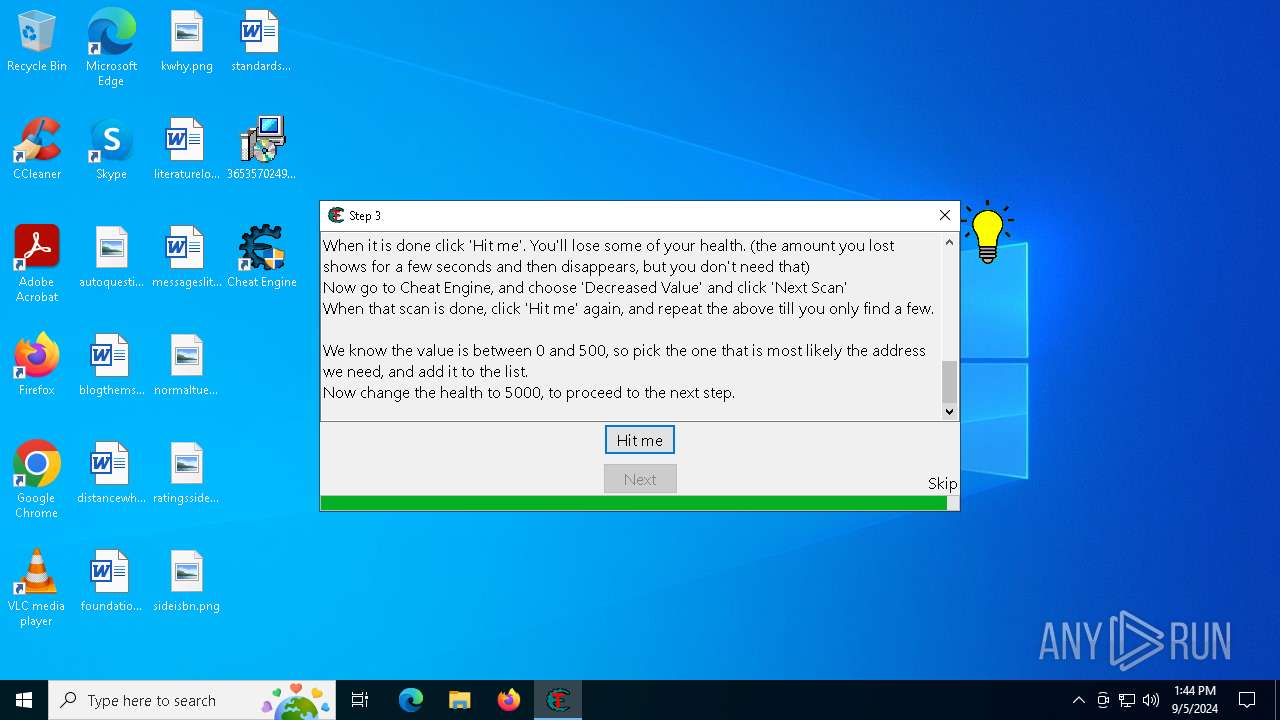Select the autoquesti image file
The width and height of the screenshot is (1280, 720).
[111, 257]
